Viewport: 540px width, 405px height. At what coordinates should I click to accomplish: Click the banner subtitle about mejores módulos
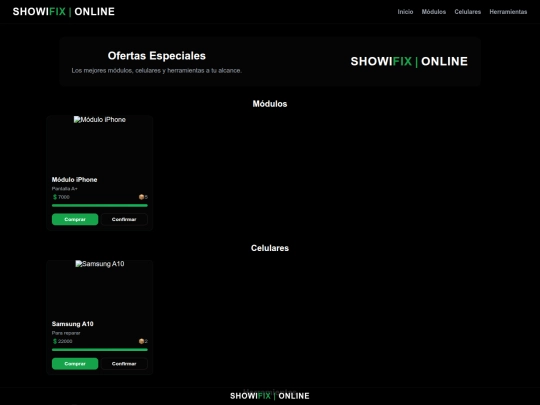156,71
